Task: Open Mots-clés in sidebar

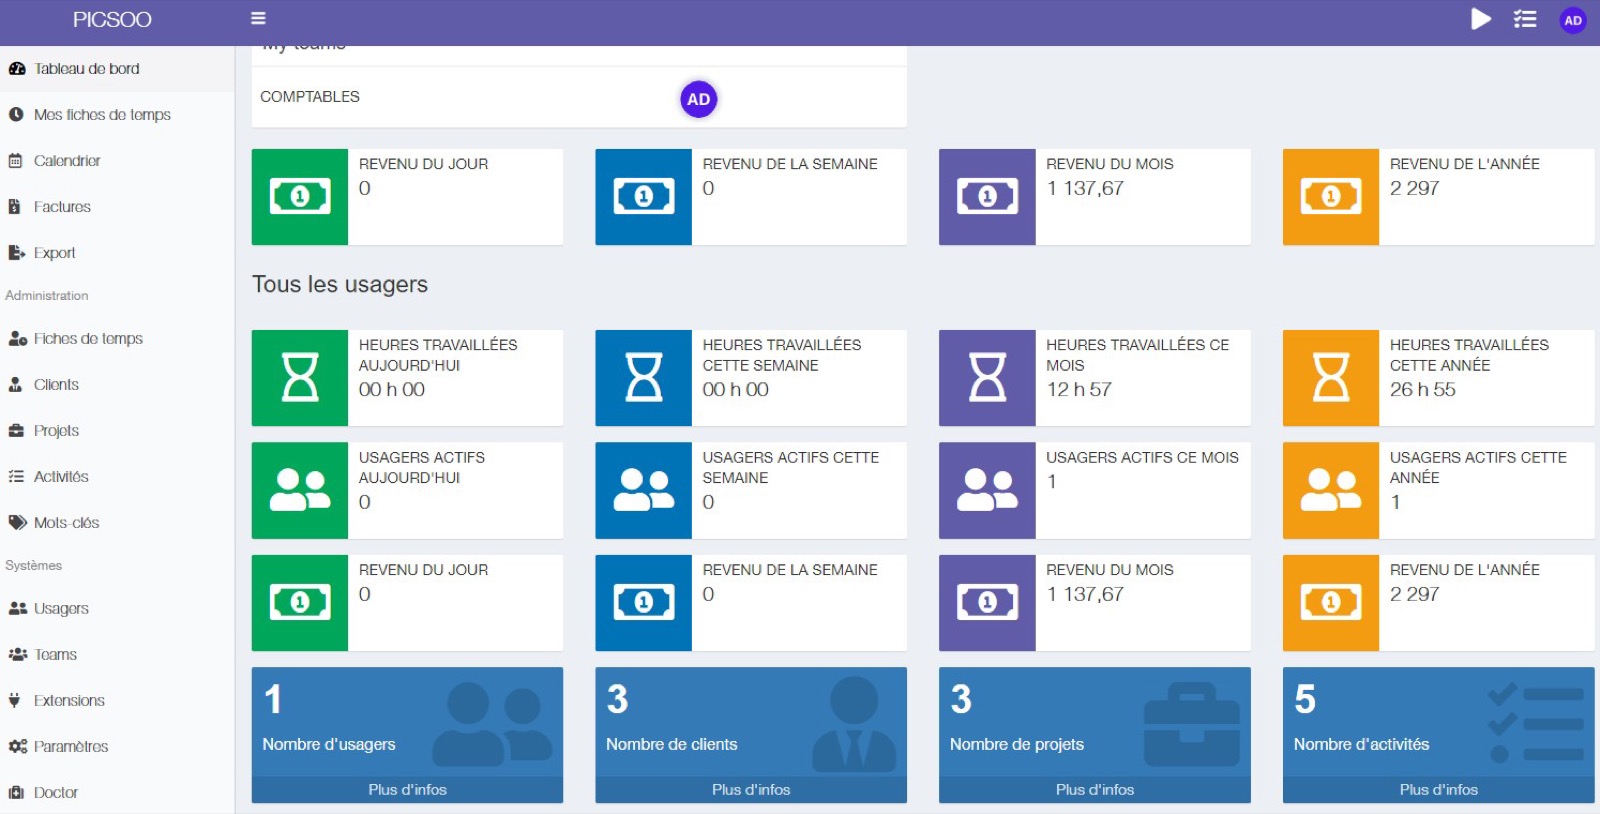Action: point(117,523)
